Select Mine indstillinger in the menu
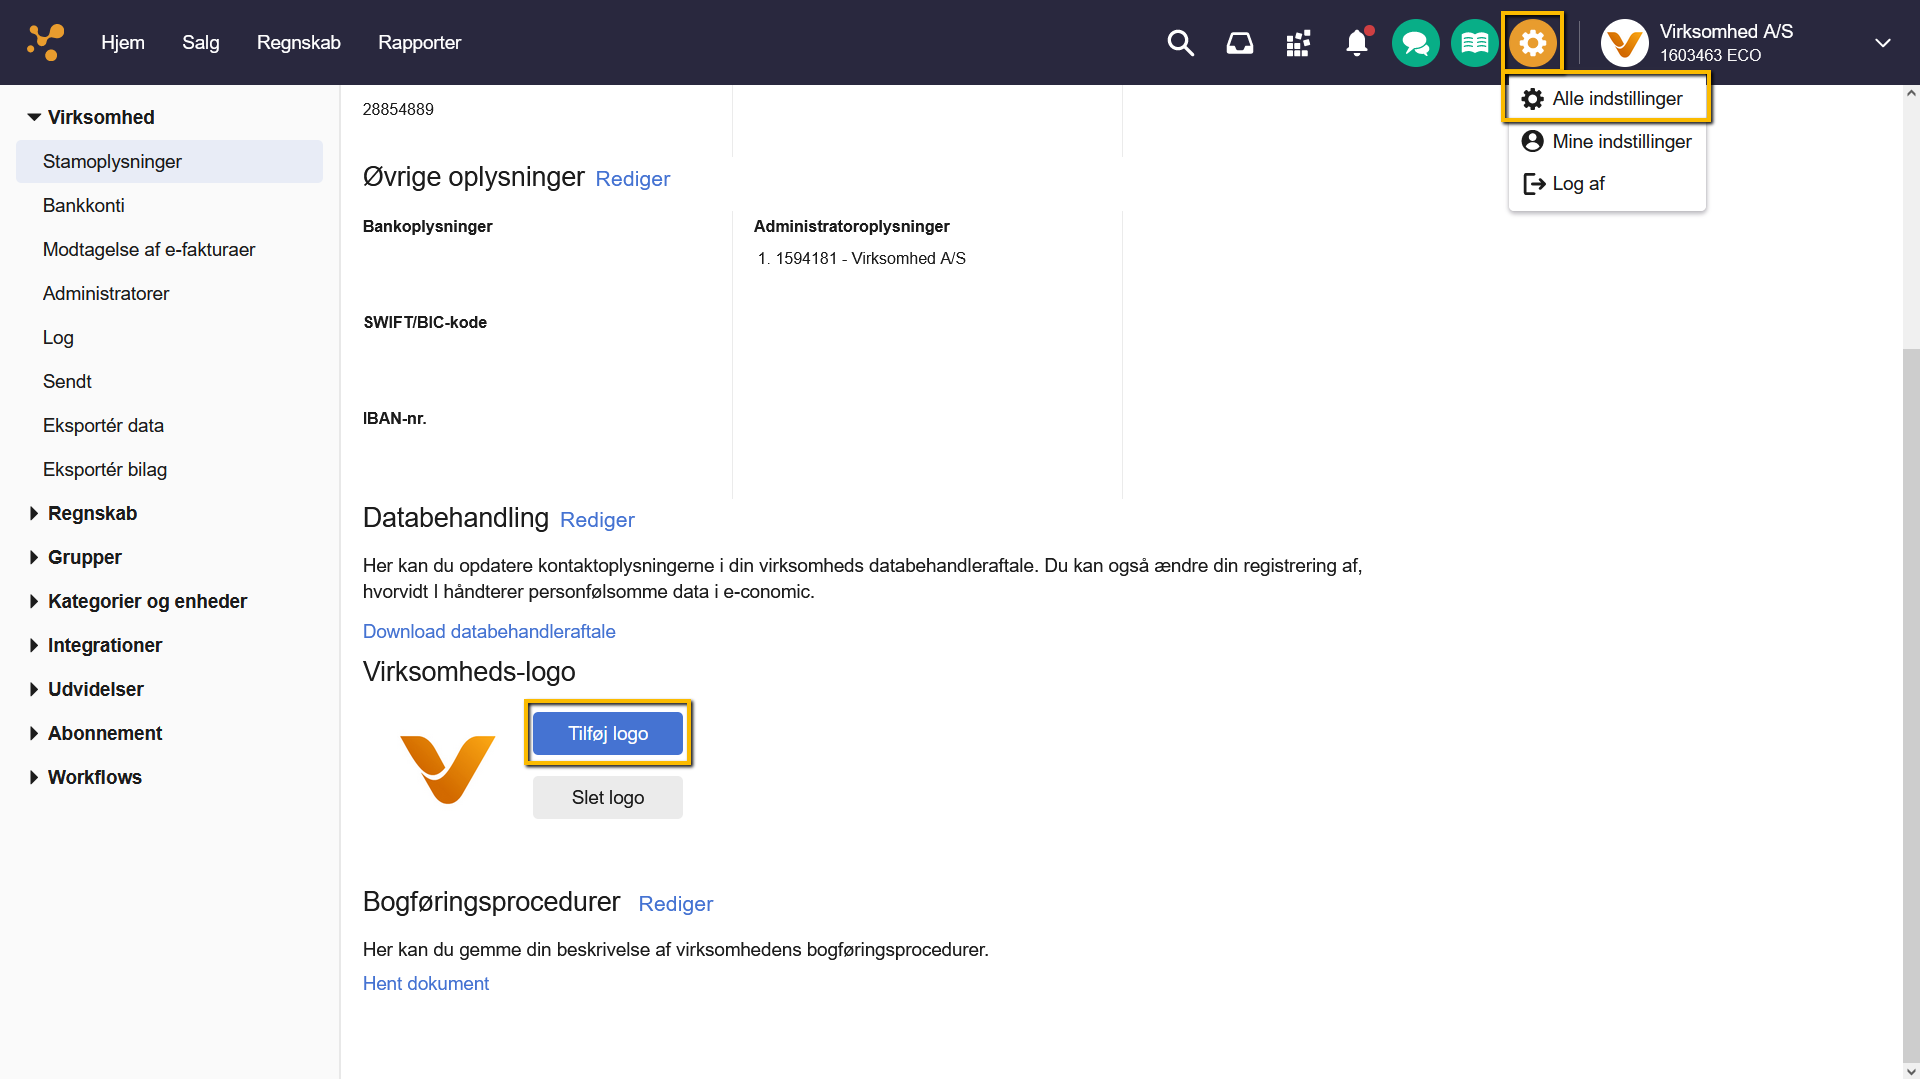 1606,141
